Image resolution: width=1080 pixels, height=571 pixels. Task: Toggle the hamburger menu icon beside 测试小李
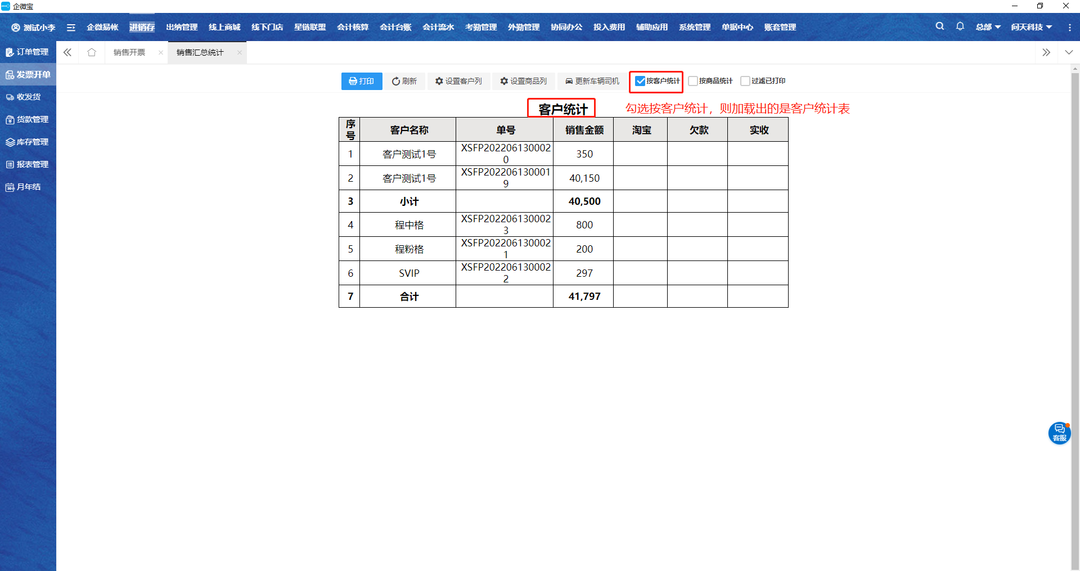[x=71, y=27]
